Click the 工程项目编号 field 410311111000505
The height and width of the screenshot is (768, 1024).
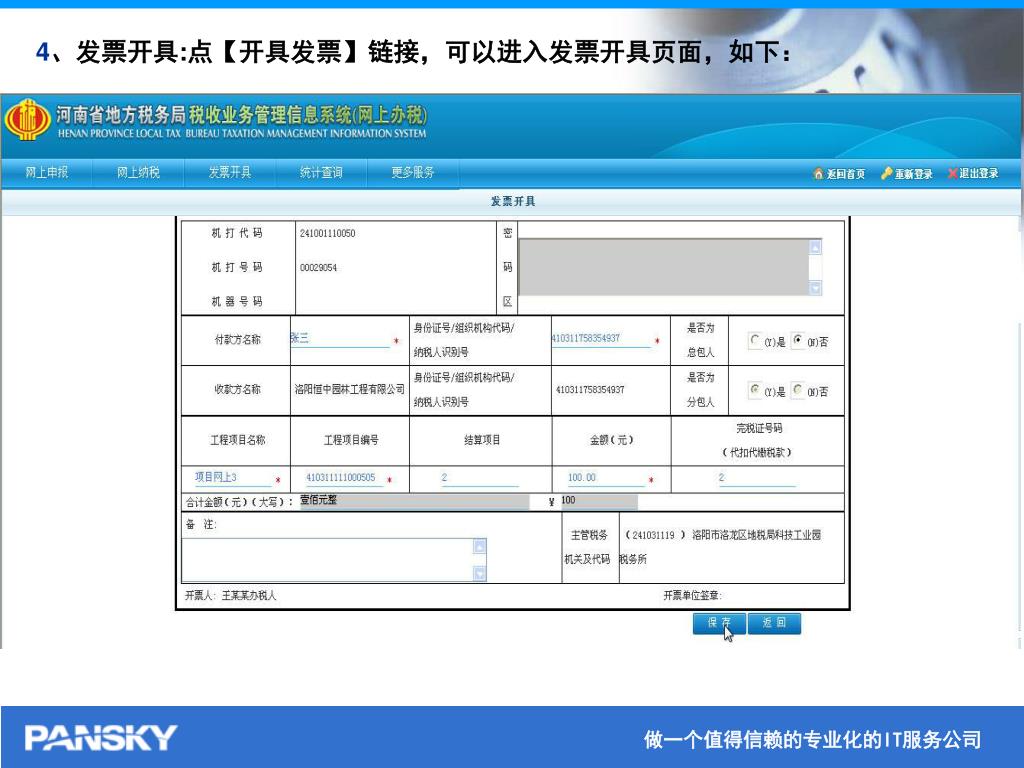[344, 478]
